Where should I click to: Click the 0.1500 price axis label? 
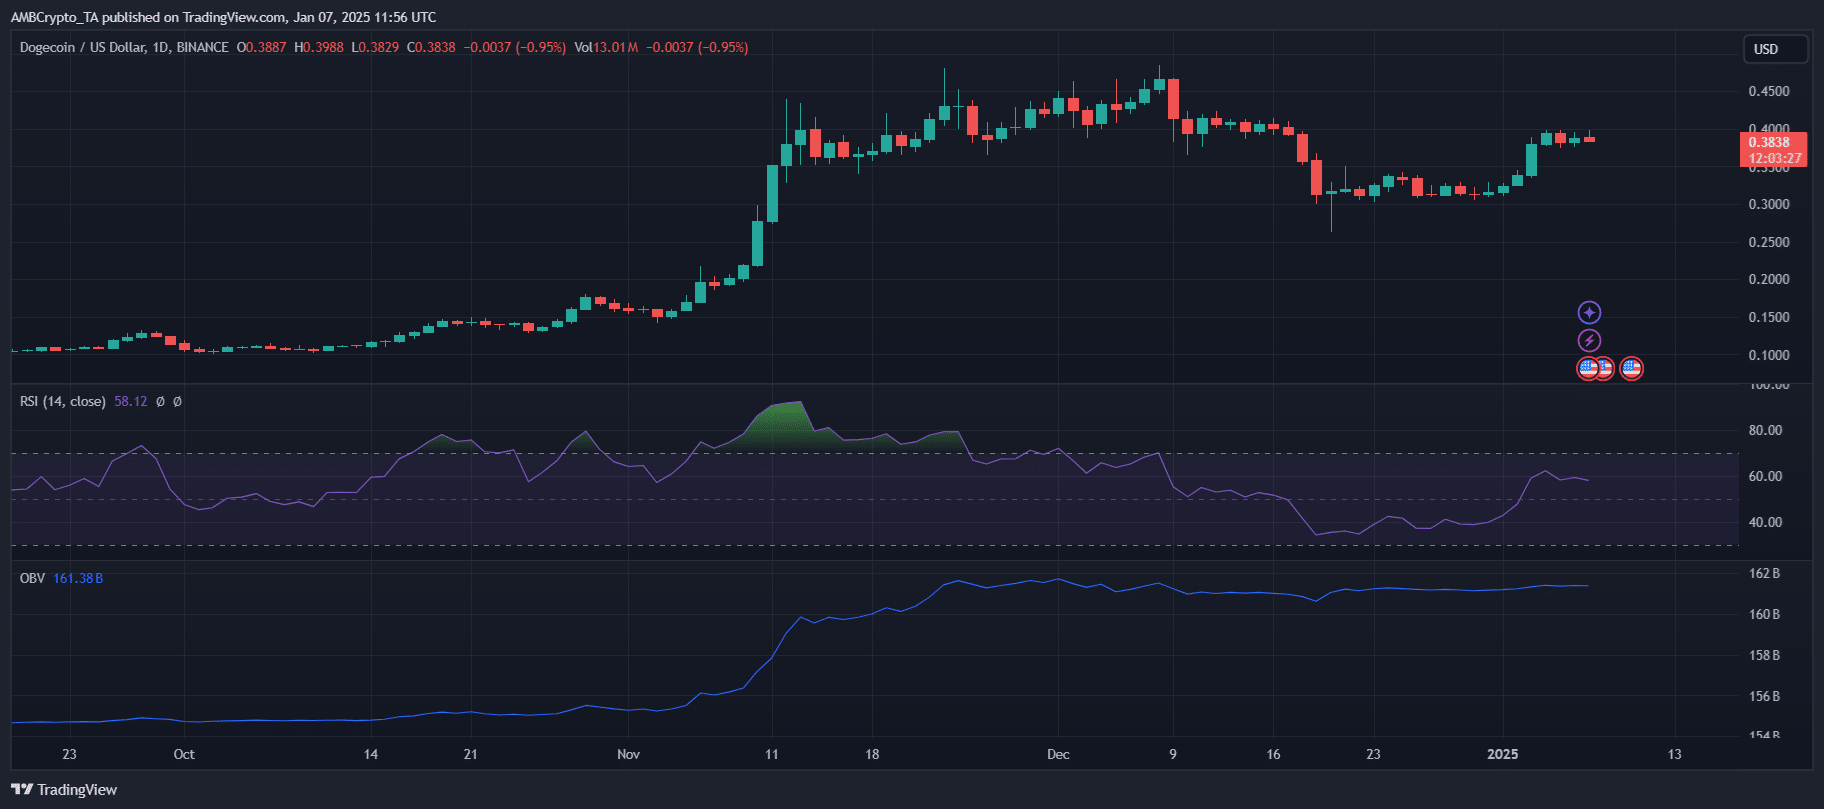tap(1769, 317)
